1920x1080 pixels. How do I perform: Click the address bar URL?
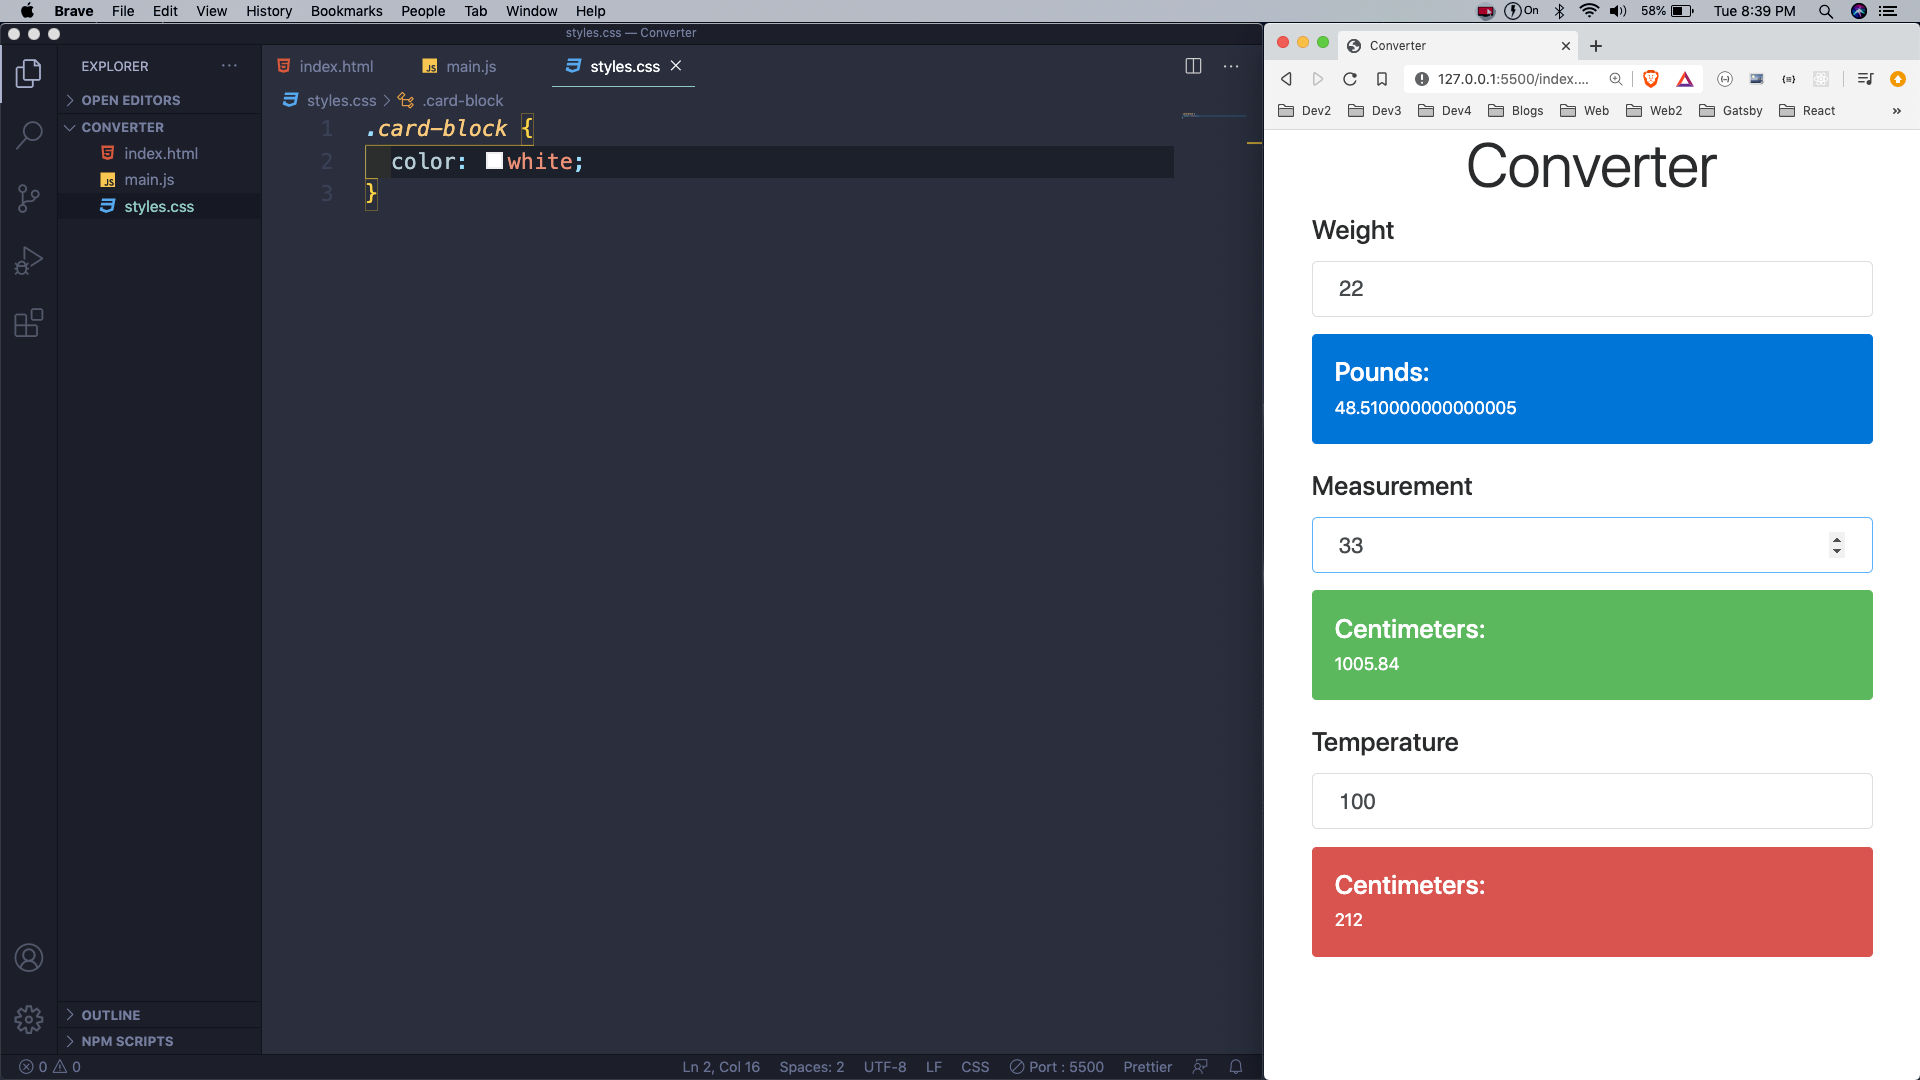[1513, 79]
